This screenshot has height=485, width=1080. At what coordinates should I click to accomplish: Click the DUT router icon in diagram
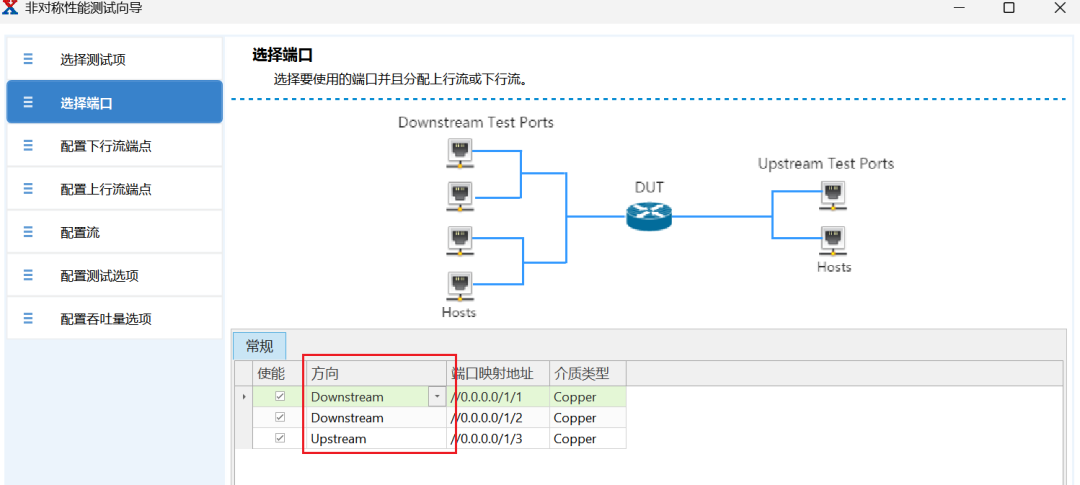point(649,215)
